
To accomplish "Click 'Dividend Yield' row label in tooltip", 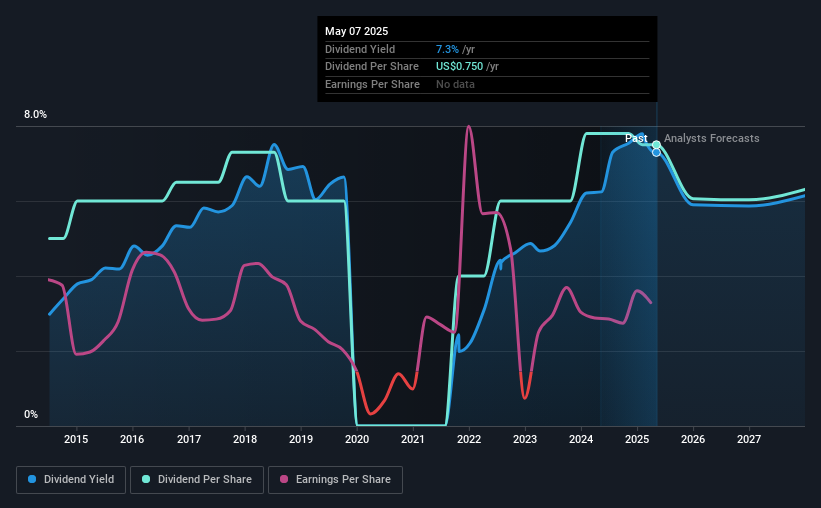I will pyautogui.click(x=360, y=49).
